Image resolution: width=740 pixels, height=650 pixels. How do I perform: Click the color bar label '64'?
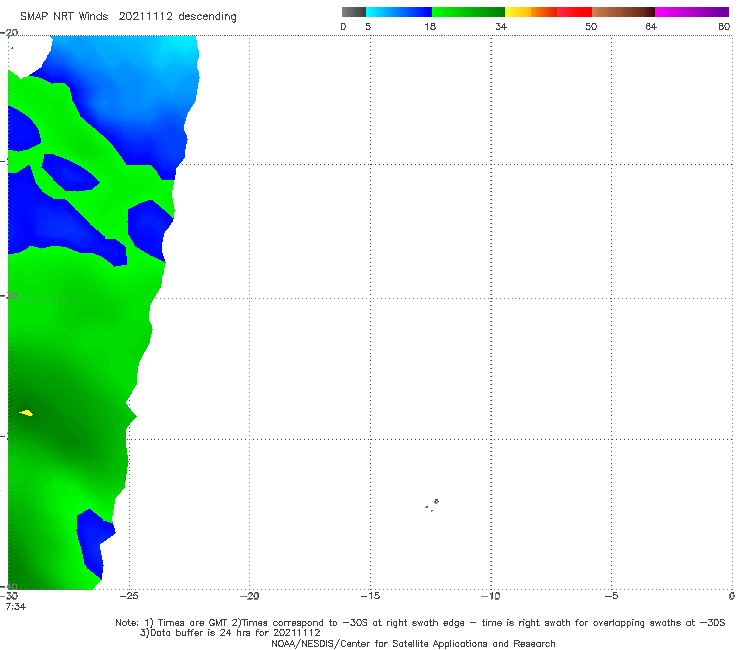pyautogui.click(x=651, y=27)
